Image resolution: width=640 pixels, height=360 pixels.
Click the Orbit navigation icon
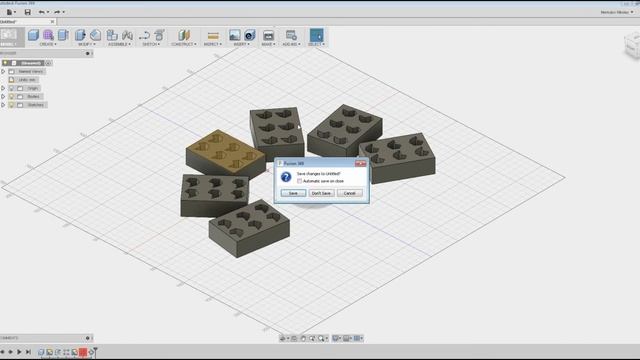click(282, 338)
